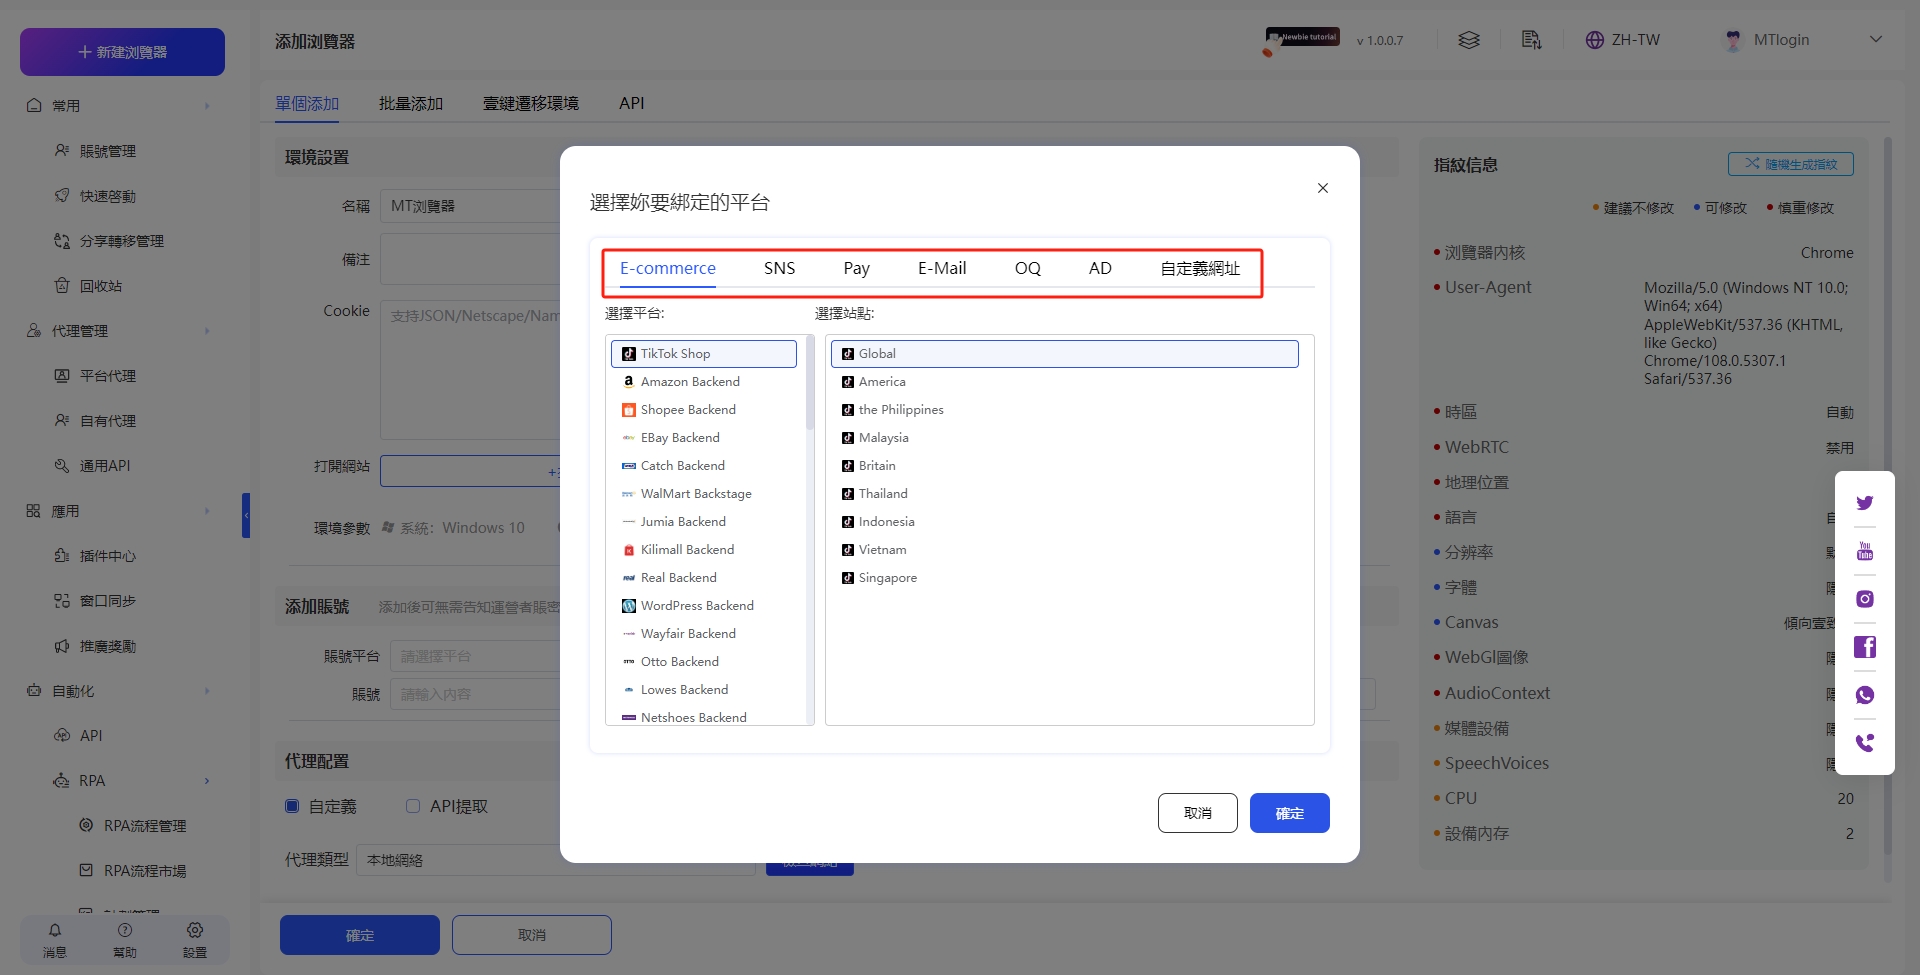
Task: Expand the MTlogin account dropdown arrow
Action: 1875,40
